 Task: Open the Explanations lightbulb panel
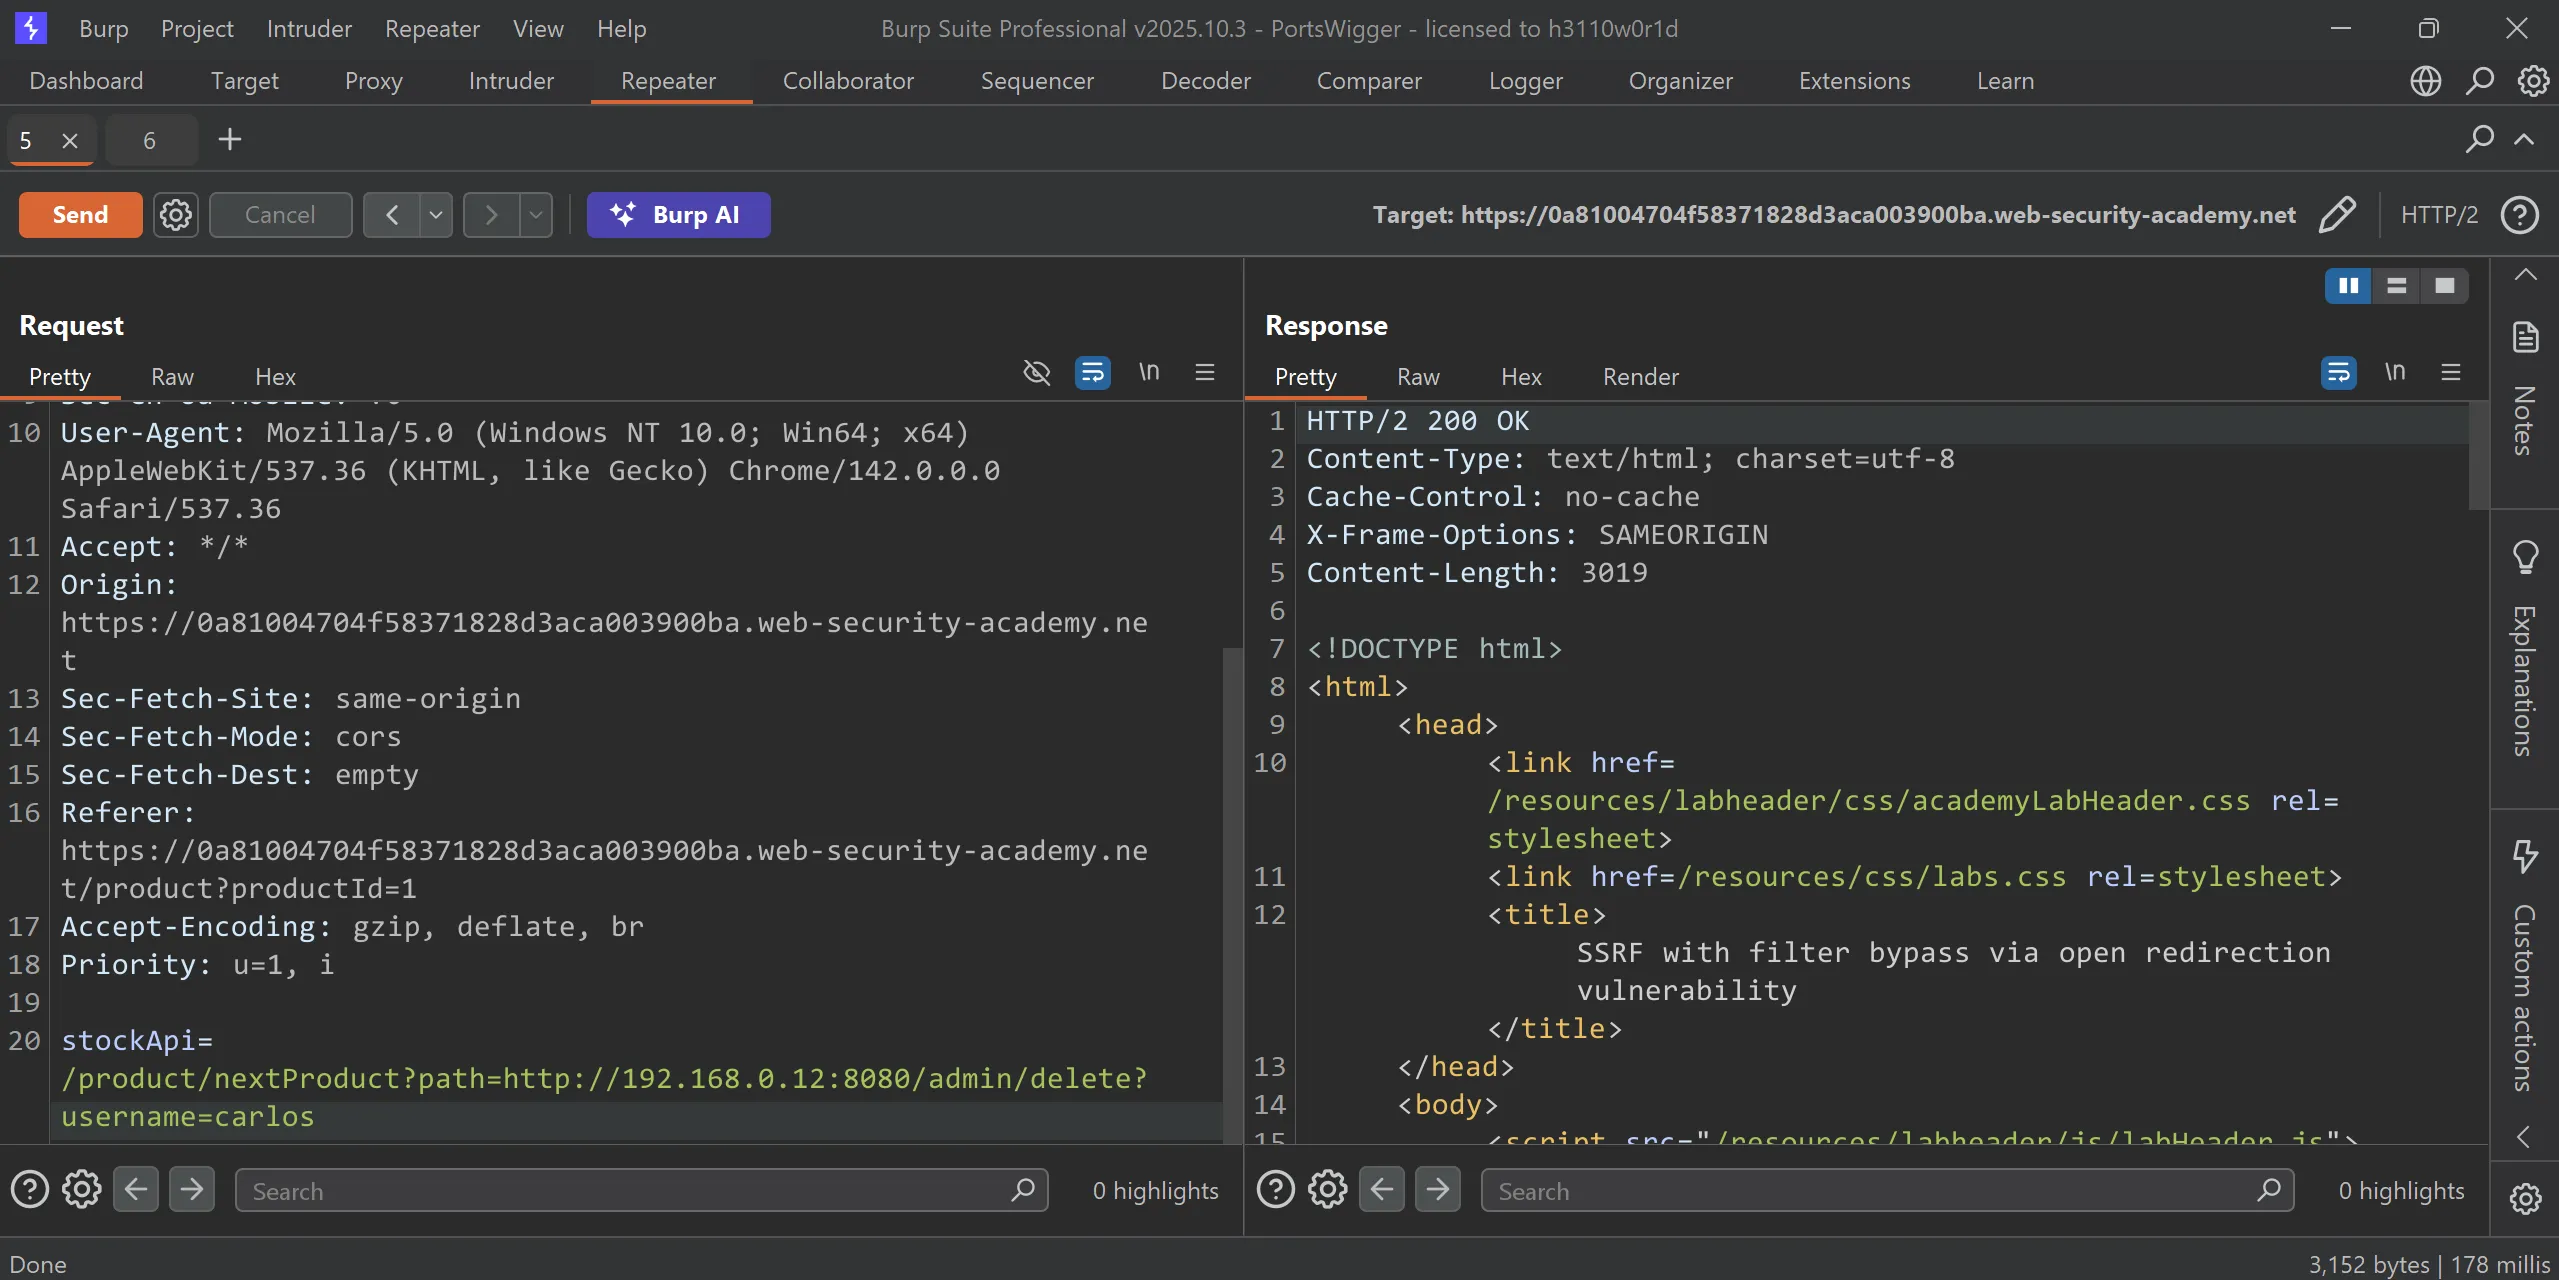(2525, 556)
